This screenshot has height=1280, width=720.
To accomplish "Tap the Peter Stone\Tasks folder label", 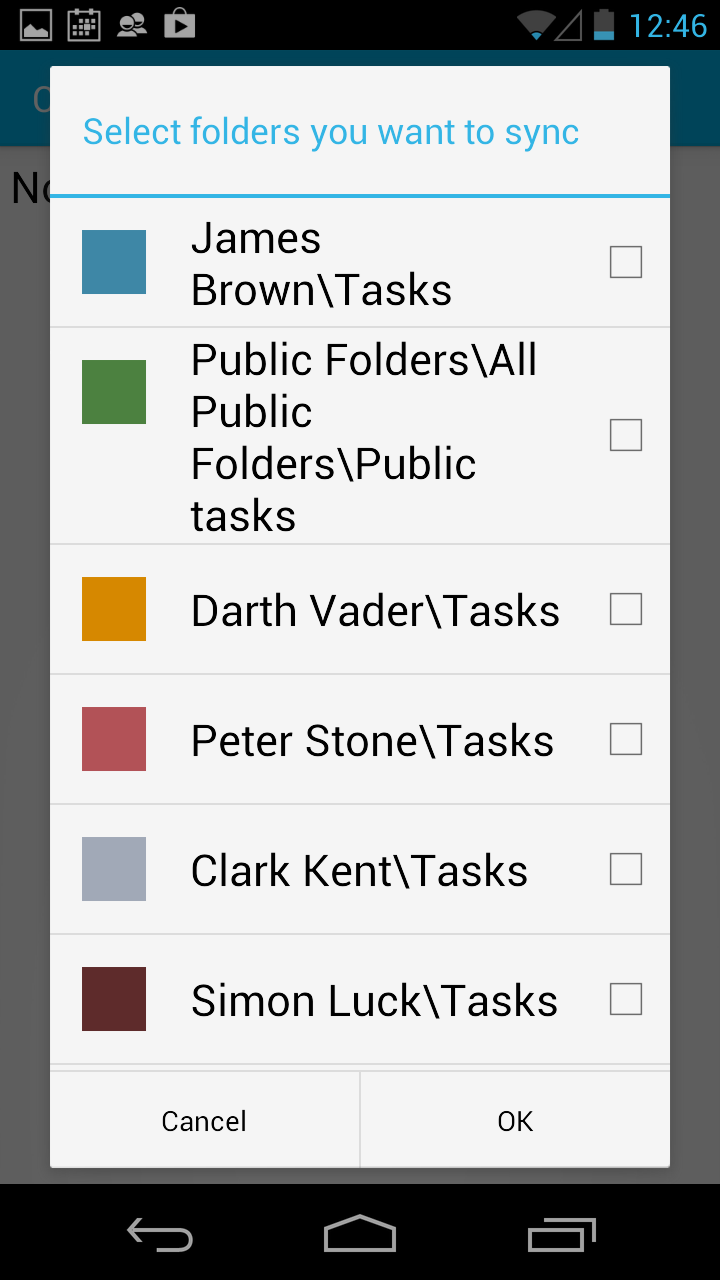I will pos(372,741).
